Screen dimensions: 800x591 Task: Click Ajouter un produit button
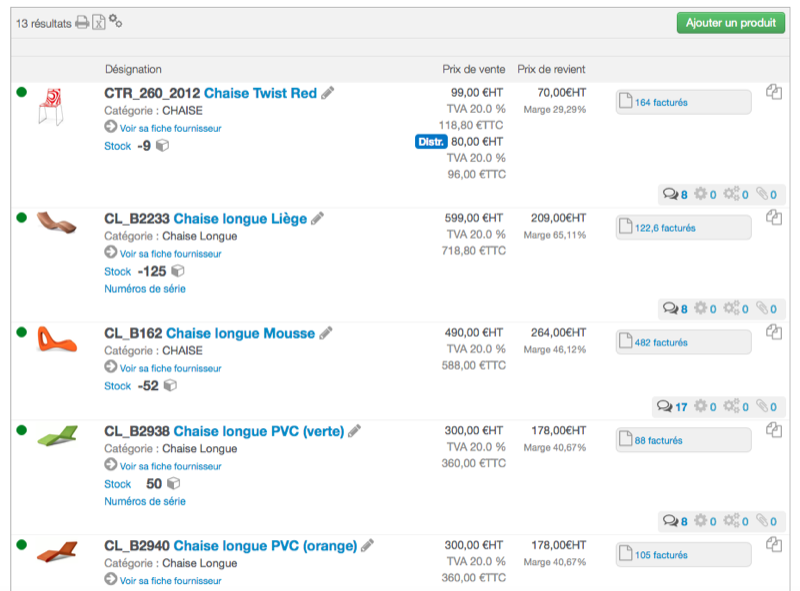coord(731,23)
